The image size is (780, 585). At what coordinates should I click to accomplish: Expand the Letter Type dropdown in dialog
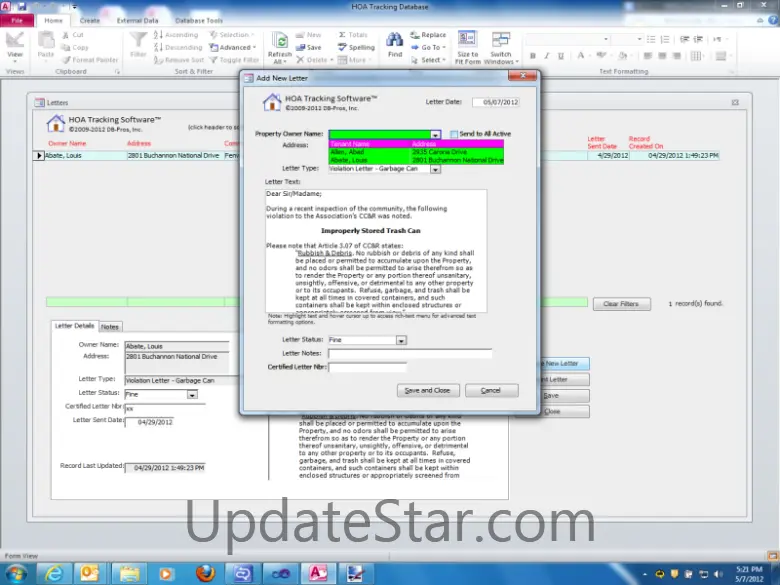pos(435,169)
